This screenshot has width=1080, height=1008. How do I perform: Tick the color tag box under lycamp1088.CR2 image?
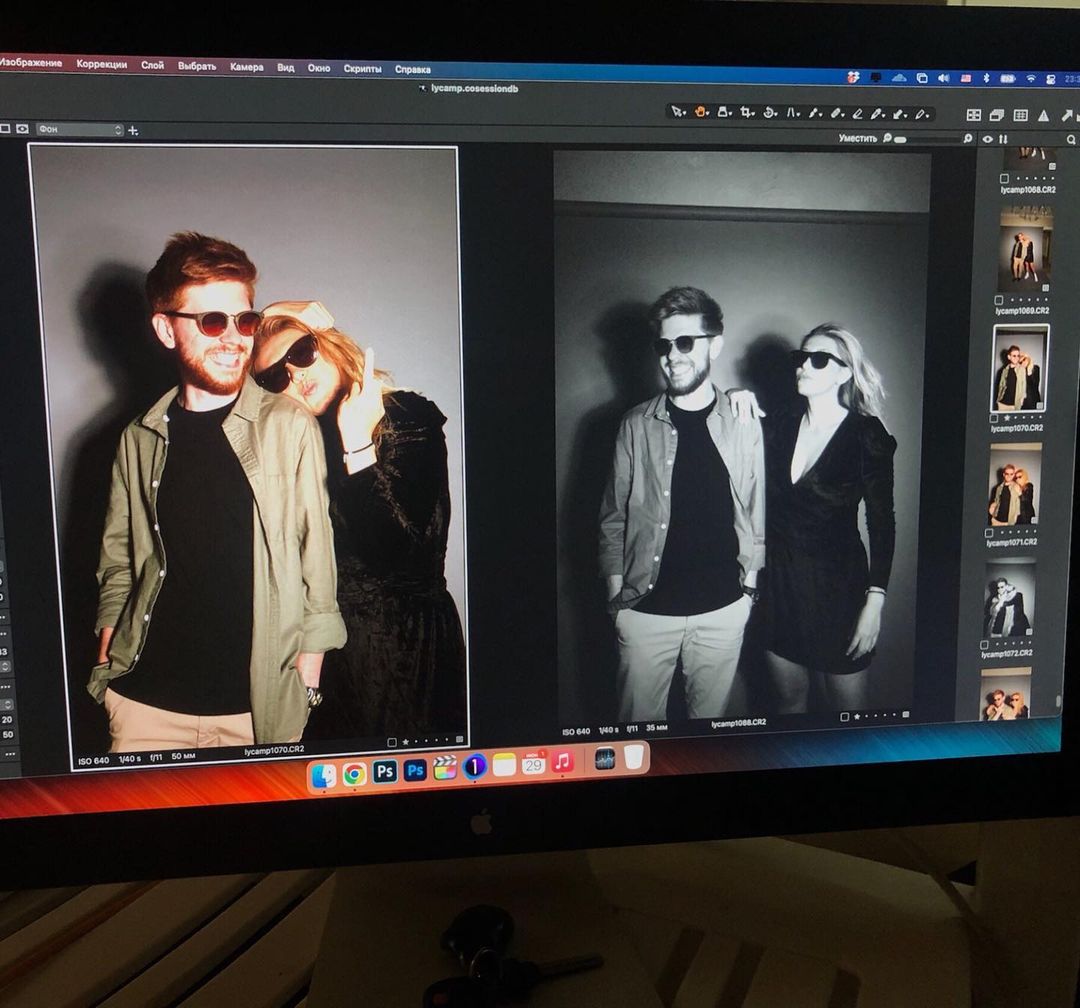pos(844,716)
